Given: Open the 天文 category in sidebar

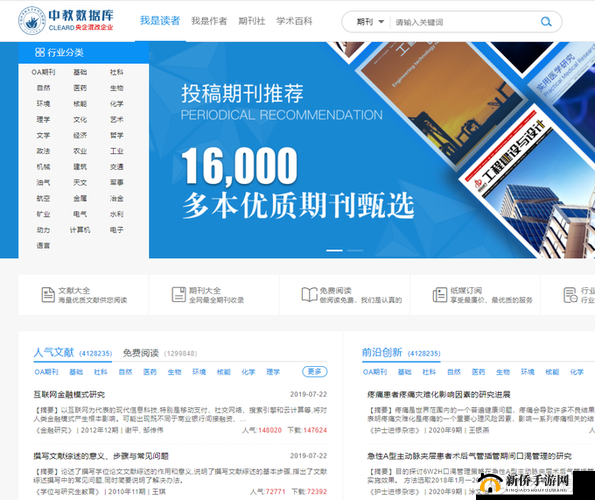Looking at the screenshot, I should pyautogui.click(x=80, y=182).
